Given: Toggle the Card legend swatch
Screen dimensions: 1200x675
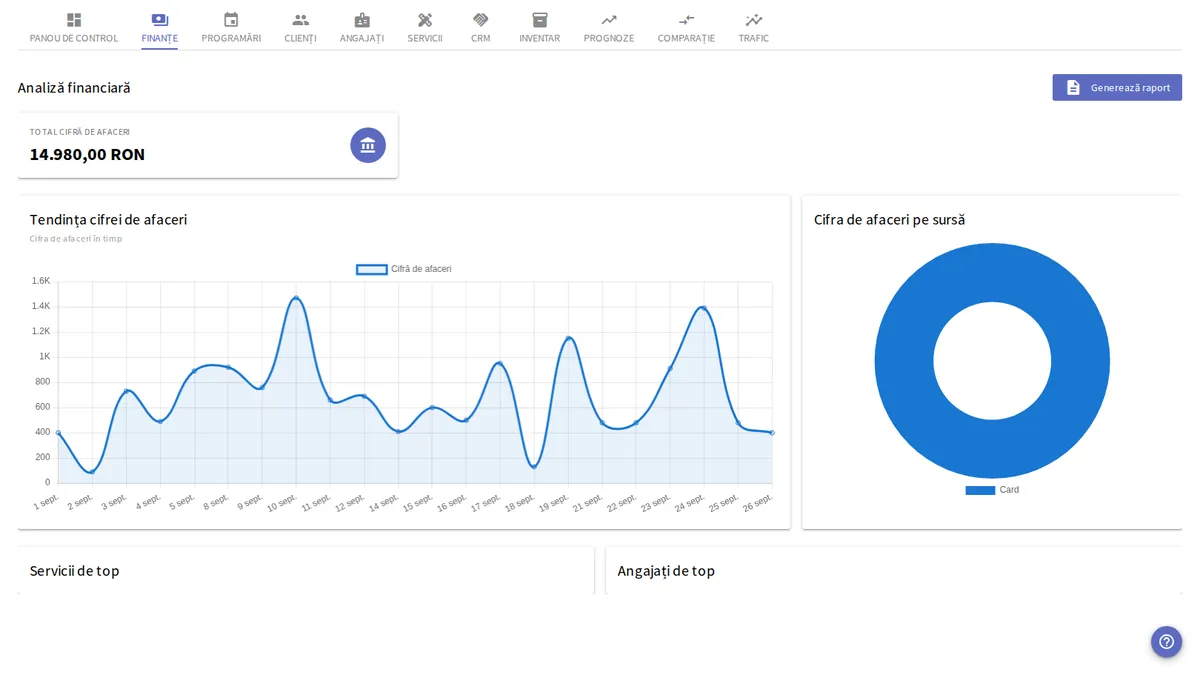Looking at the screenshot, I should [980, 490].
